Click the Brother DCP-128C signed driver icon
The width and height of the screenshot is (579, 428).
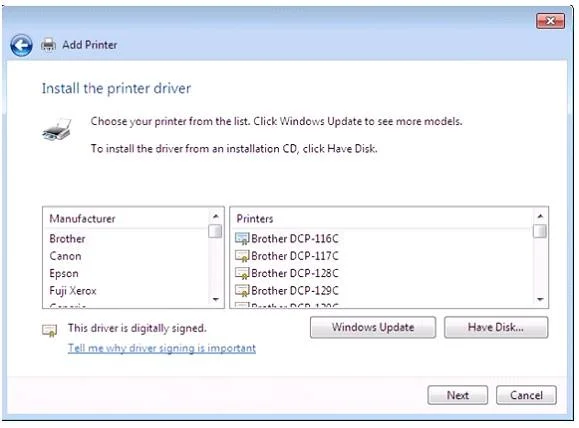pyautogui.click(x=242, y=274)
